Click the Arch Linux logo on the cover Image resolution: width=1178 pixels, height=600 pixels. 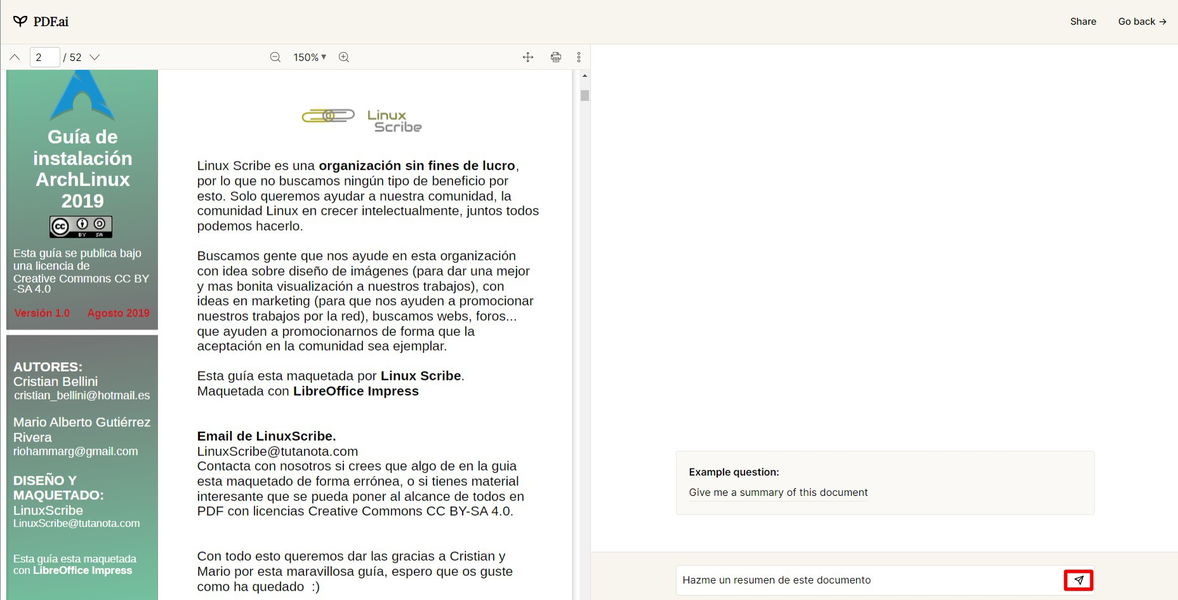[x=82, y=95]
